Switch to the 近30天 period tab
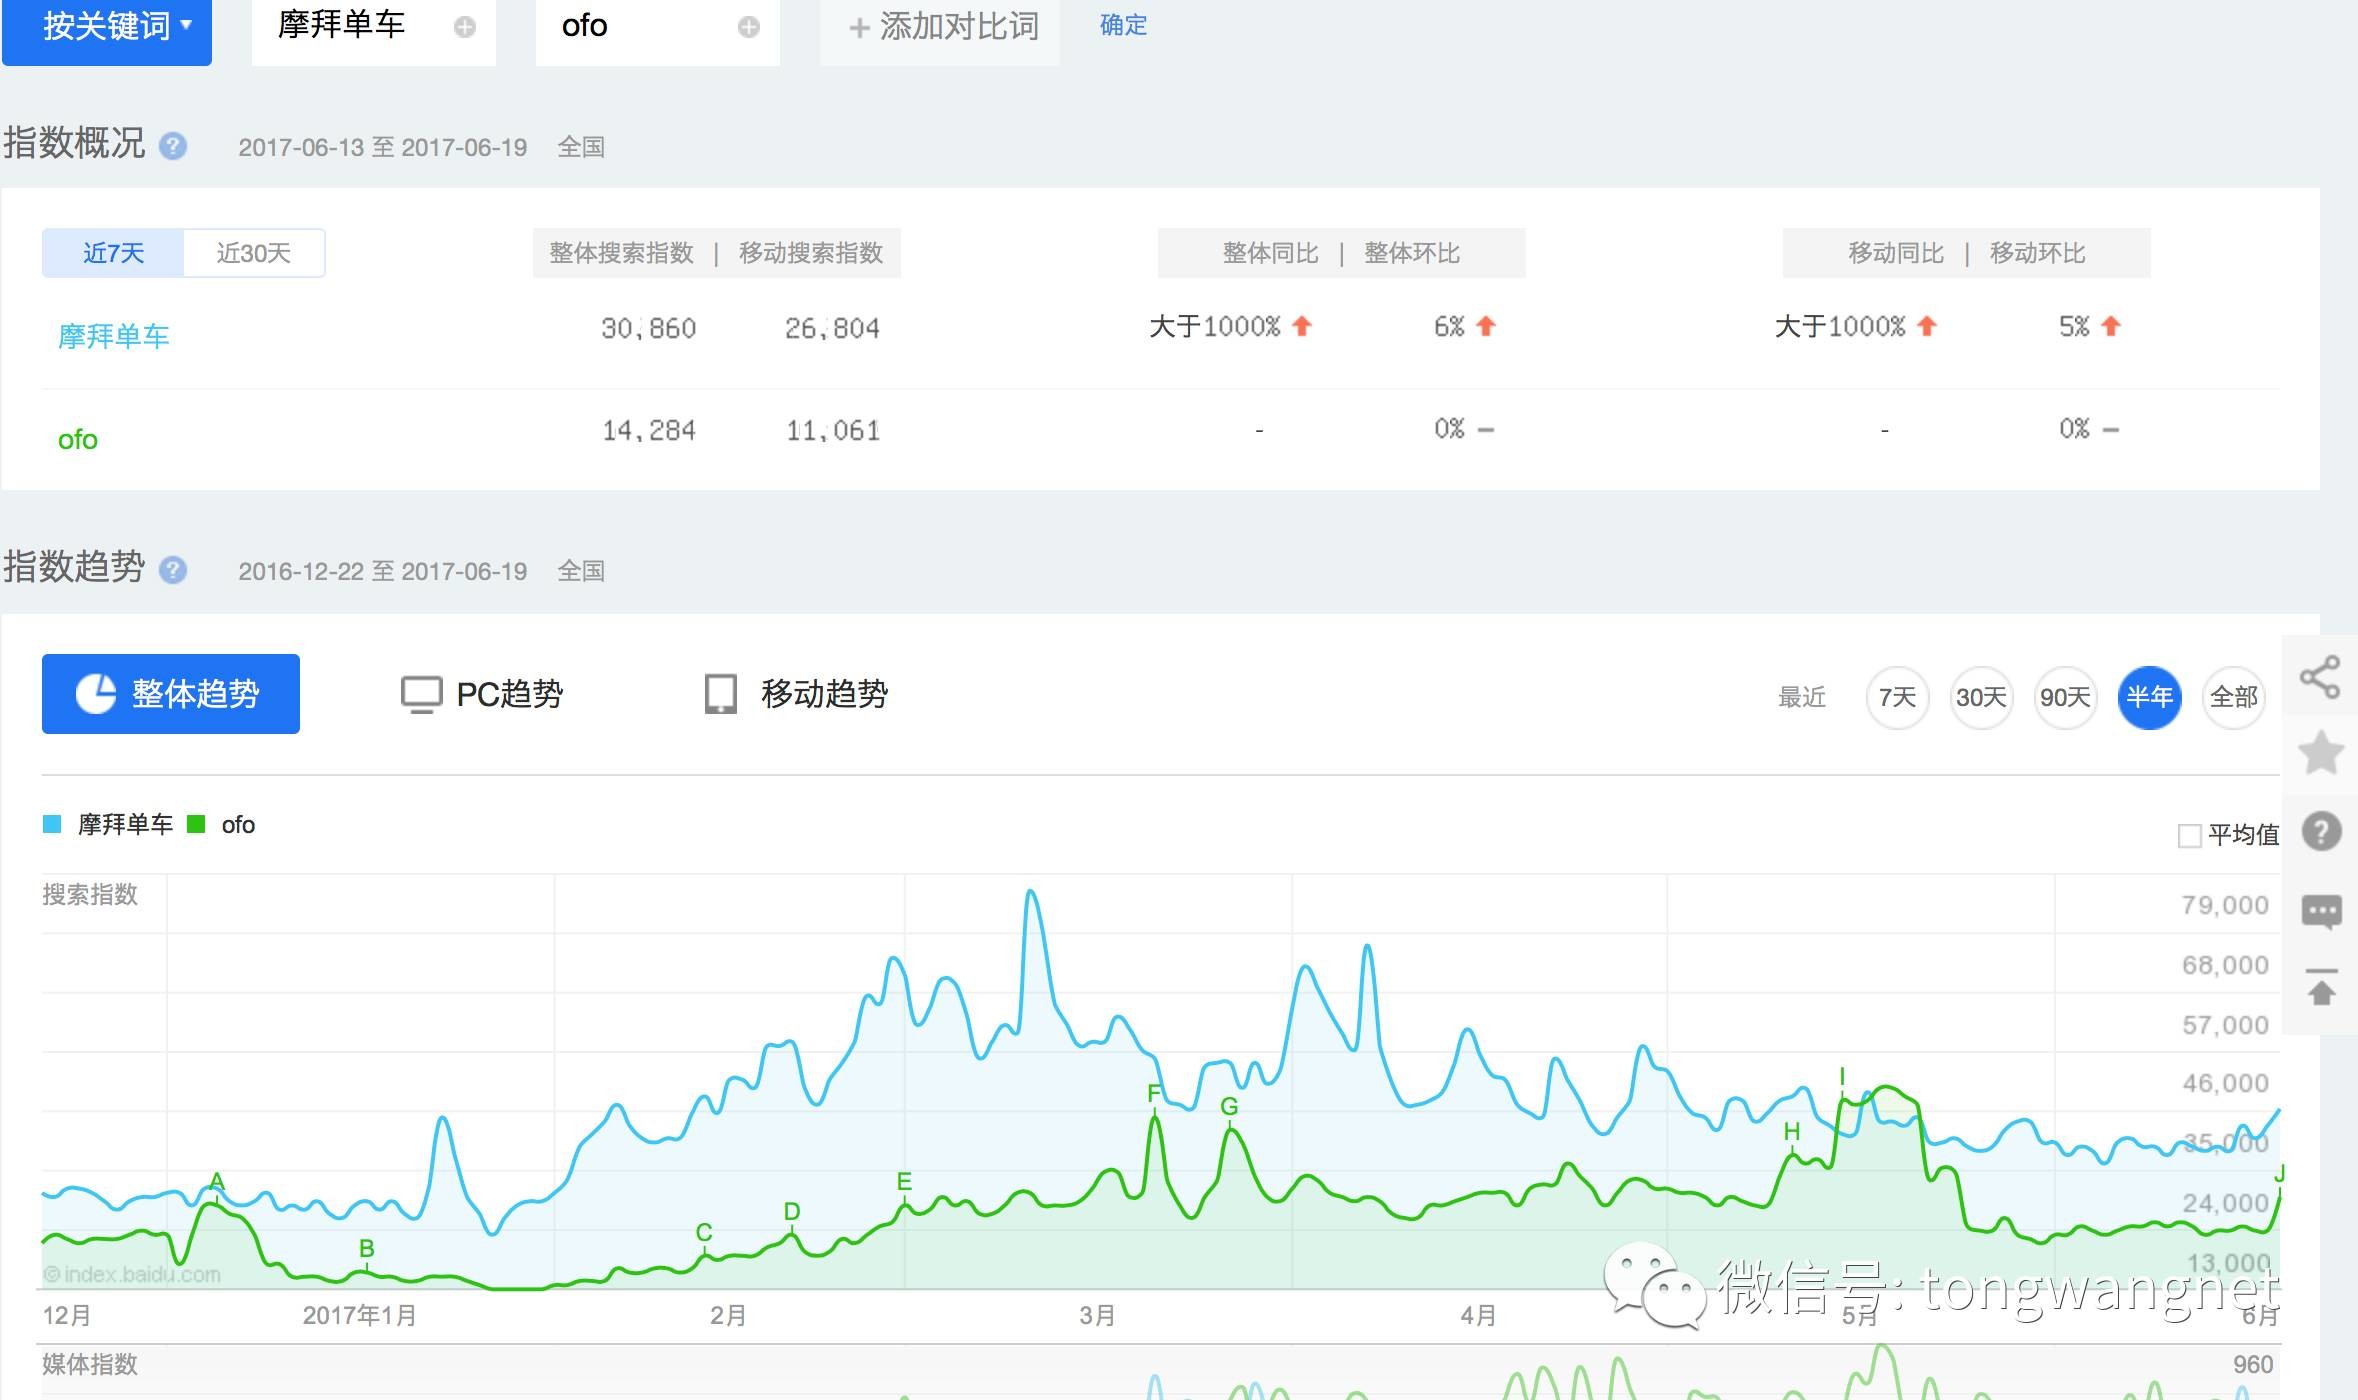The width and height of the screenshot is (2358, 1400). click(x=254, y=253)
